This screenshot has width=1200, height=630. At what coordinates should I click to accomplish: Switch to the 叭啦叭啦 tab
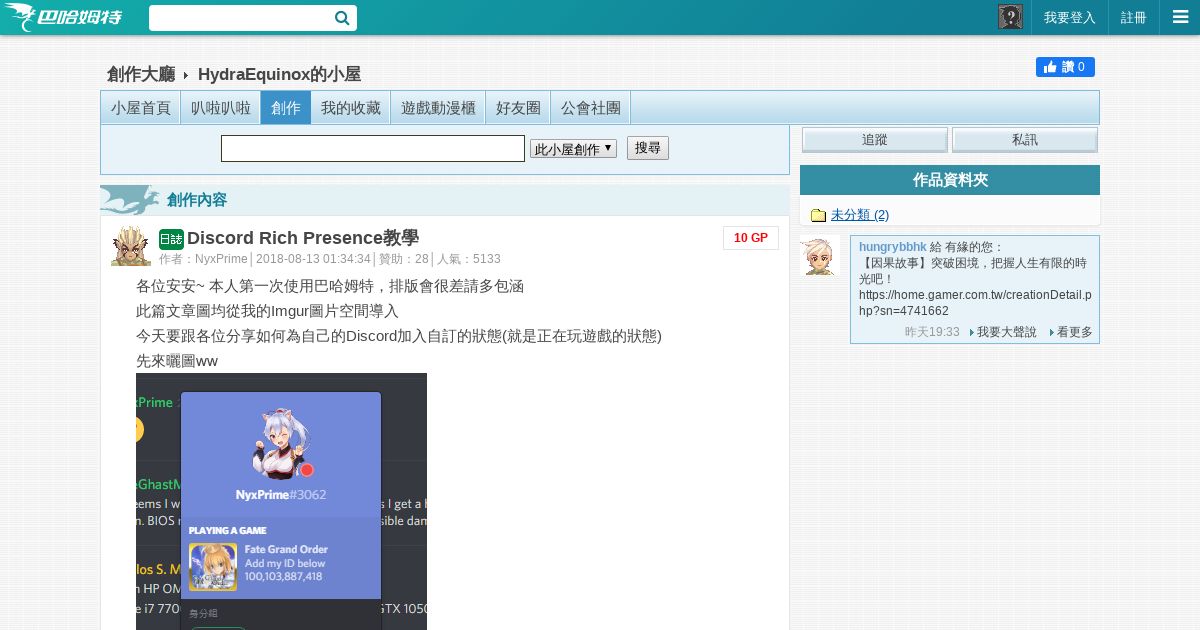(221, 108)
